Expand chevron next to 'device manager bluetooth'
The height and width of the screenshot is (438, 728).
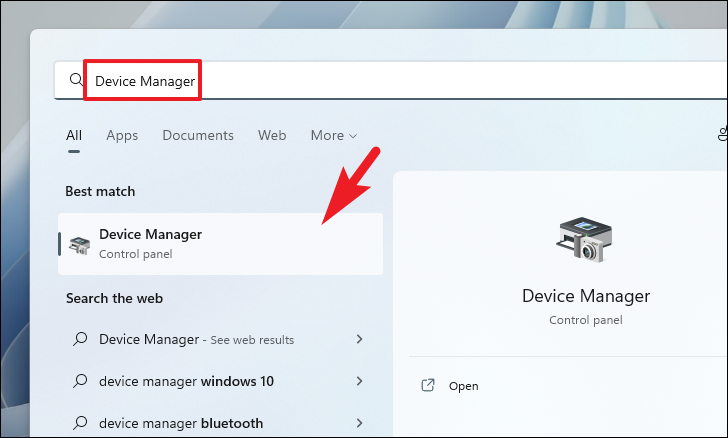coord(359,423)
